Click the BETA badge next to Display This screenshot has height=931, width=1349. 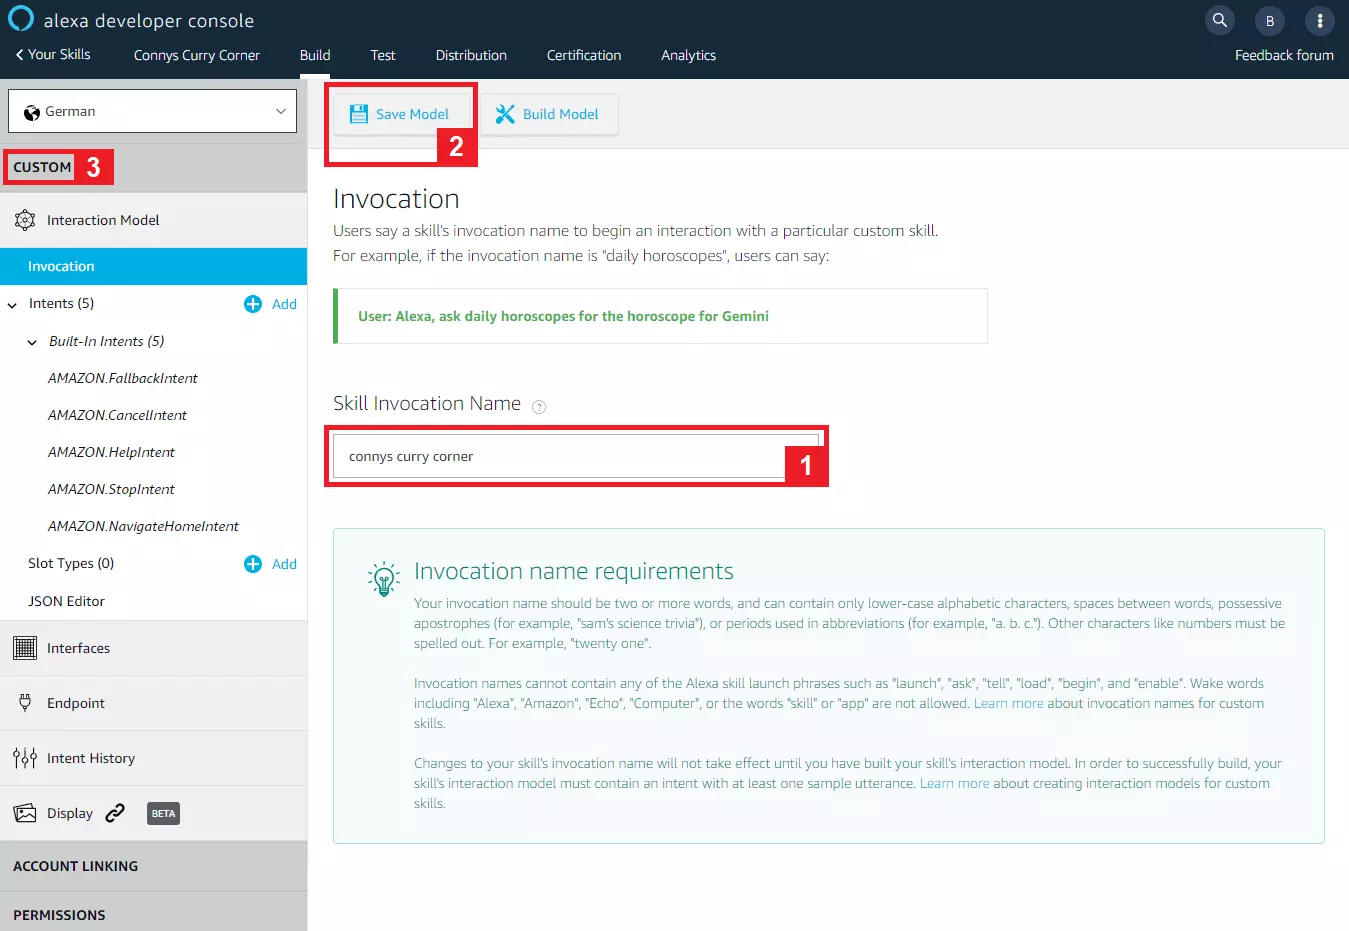[163, 813]
